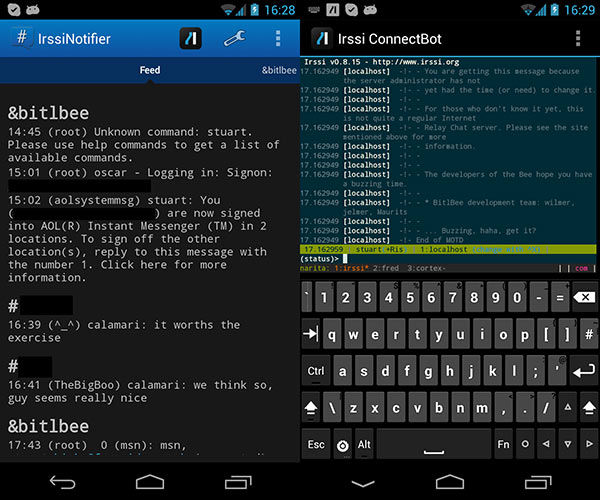Tap Android Home in the ConnectBot screen
600x500 pixels.
(x=450, y=482)
